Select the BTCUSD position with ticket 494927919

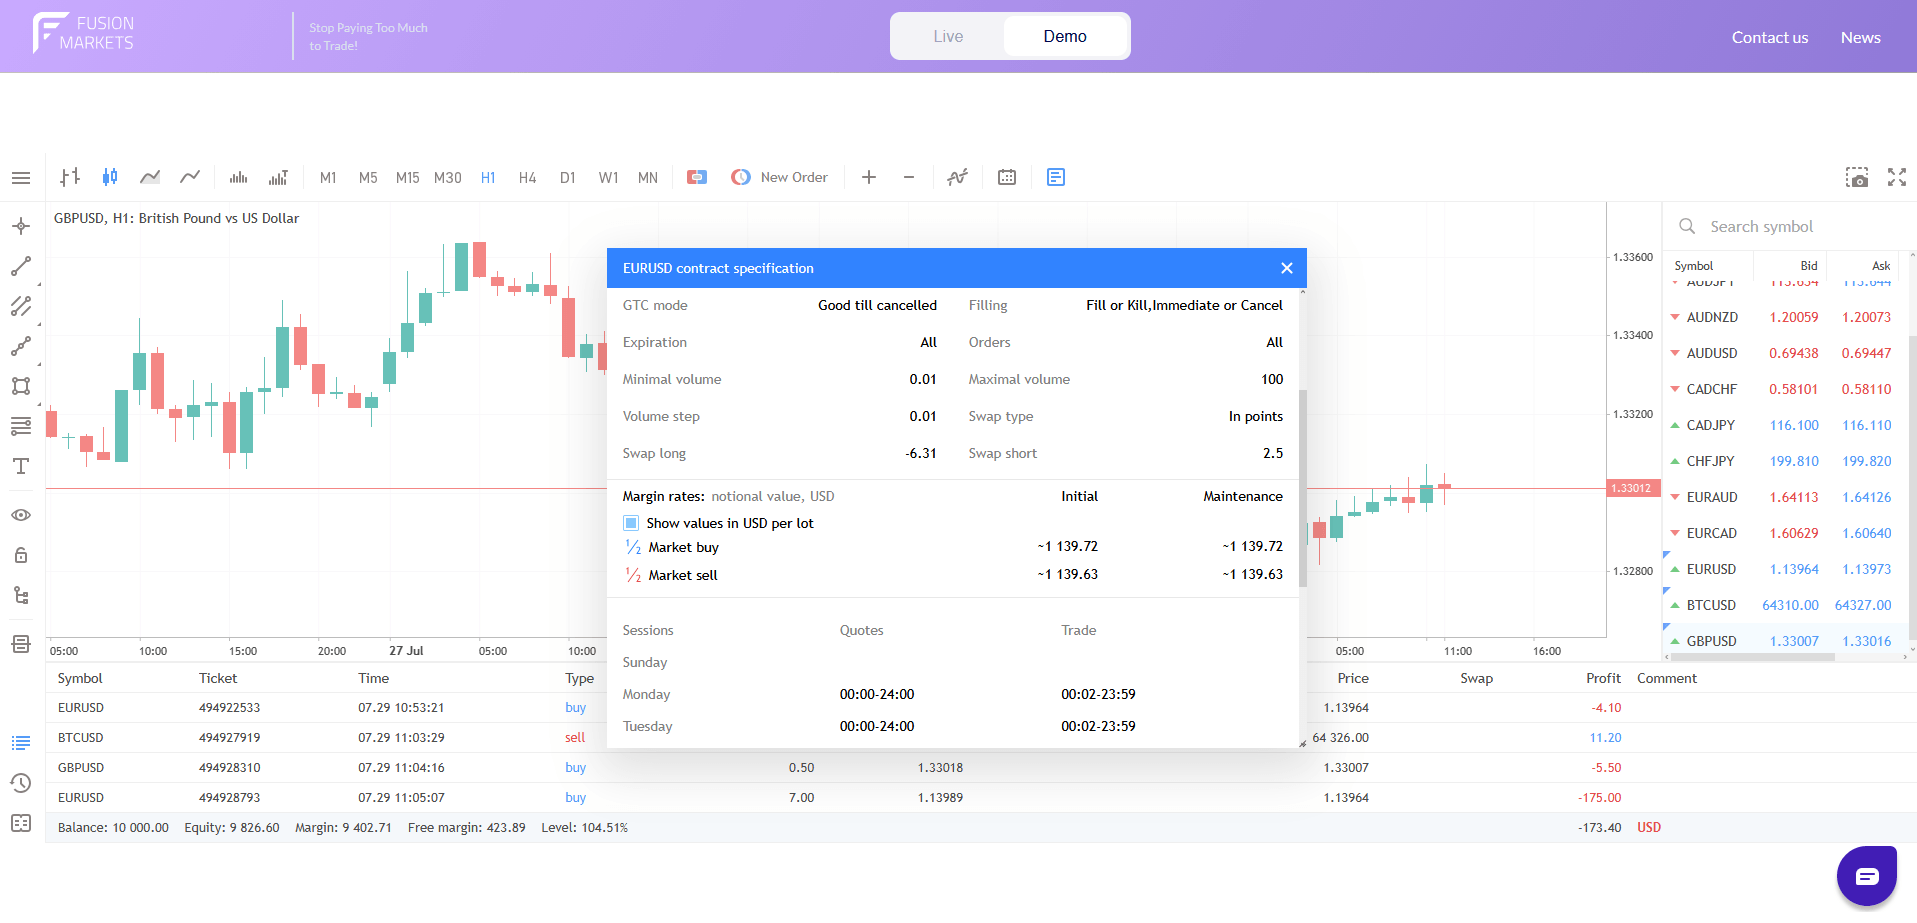point(981,738)
